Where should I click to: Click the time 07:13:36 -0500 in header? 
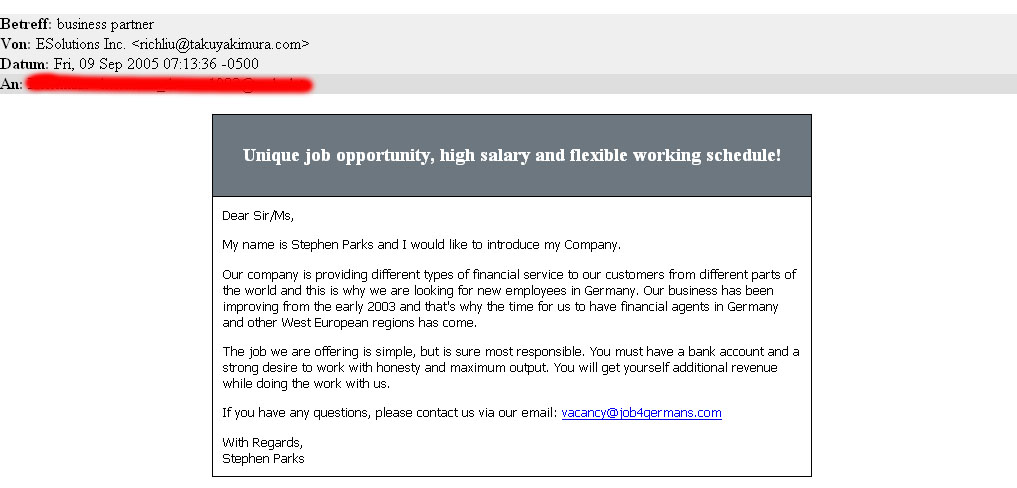point(210,64)
